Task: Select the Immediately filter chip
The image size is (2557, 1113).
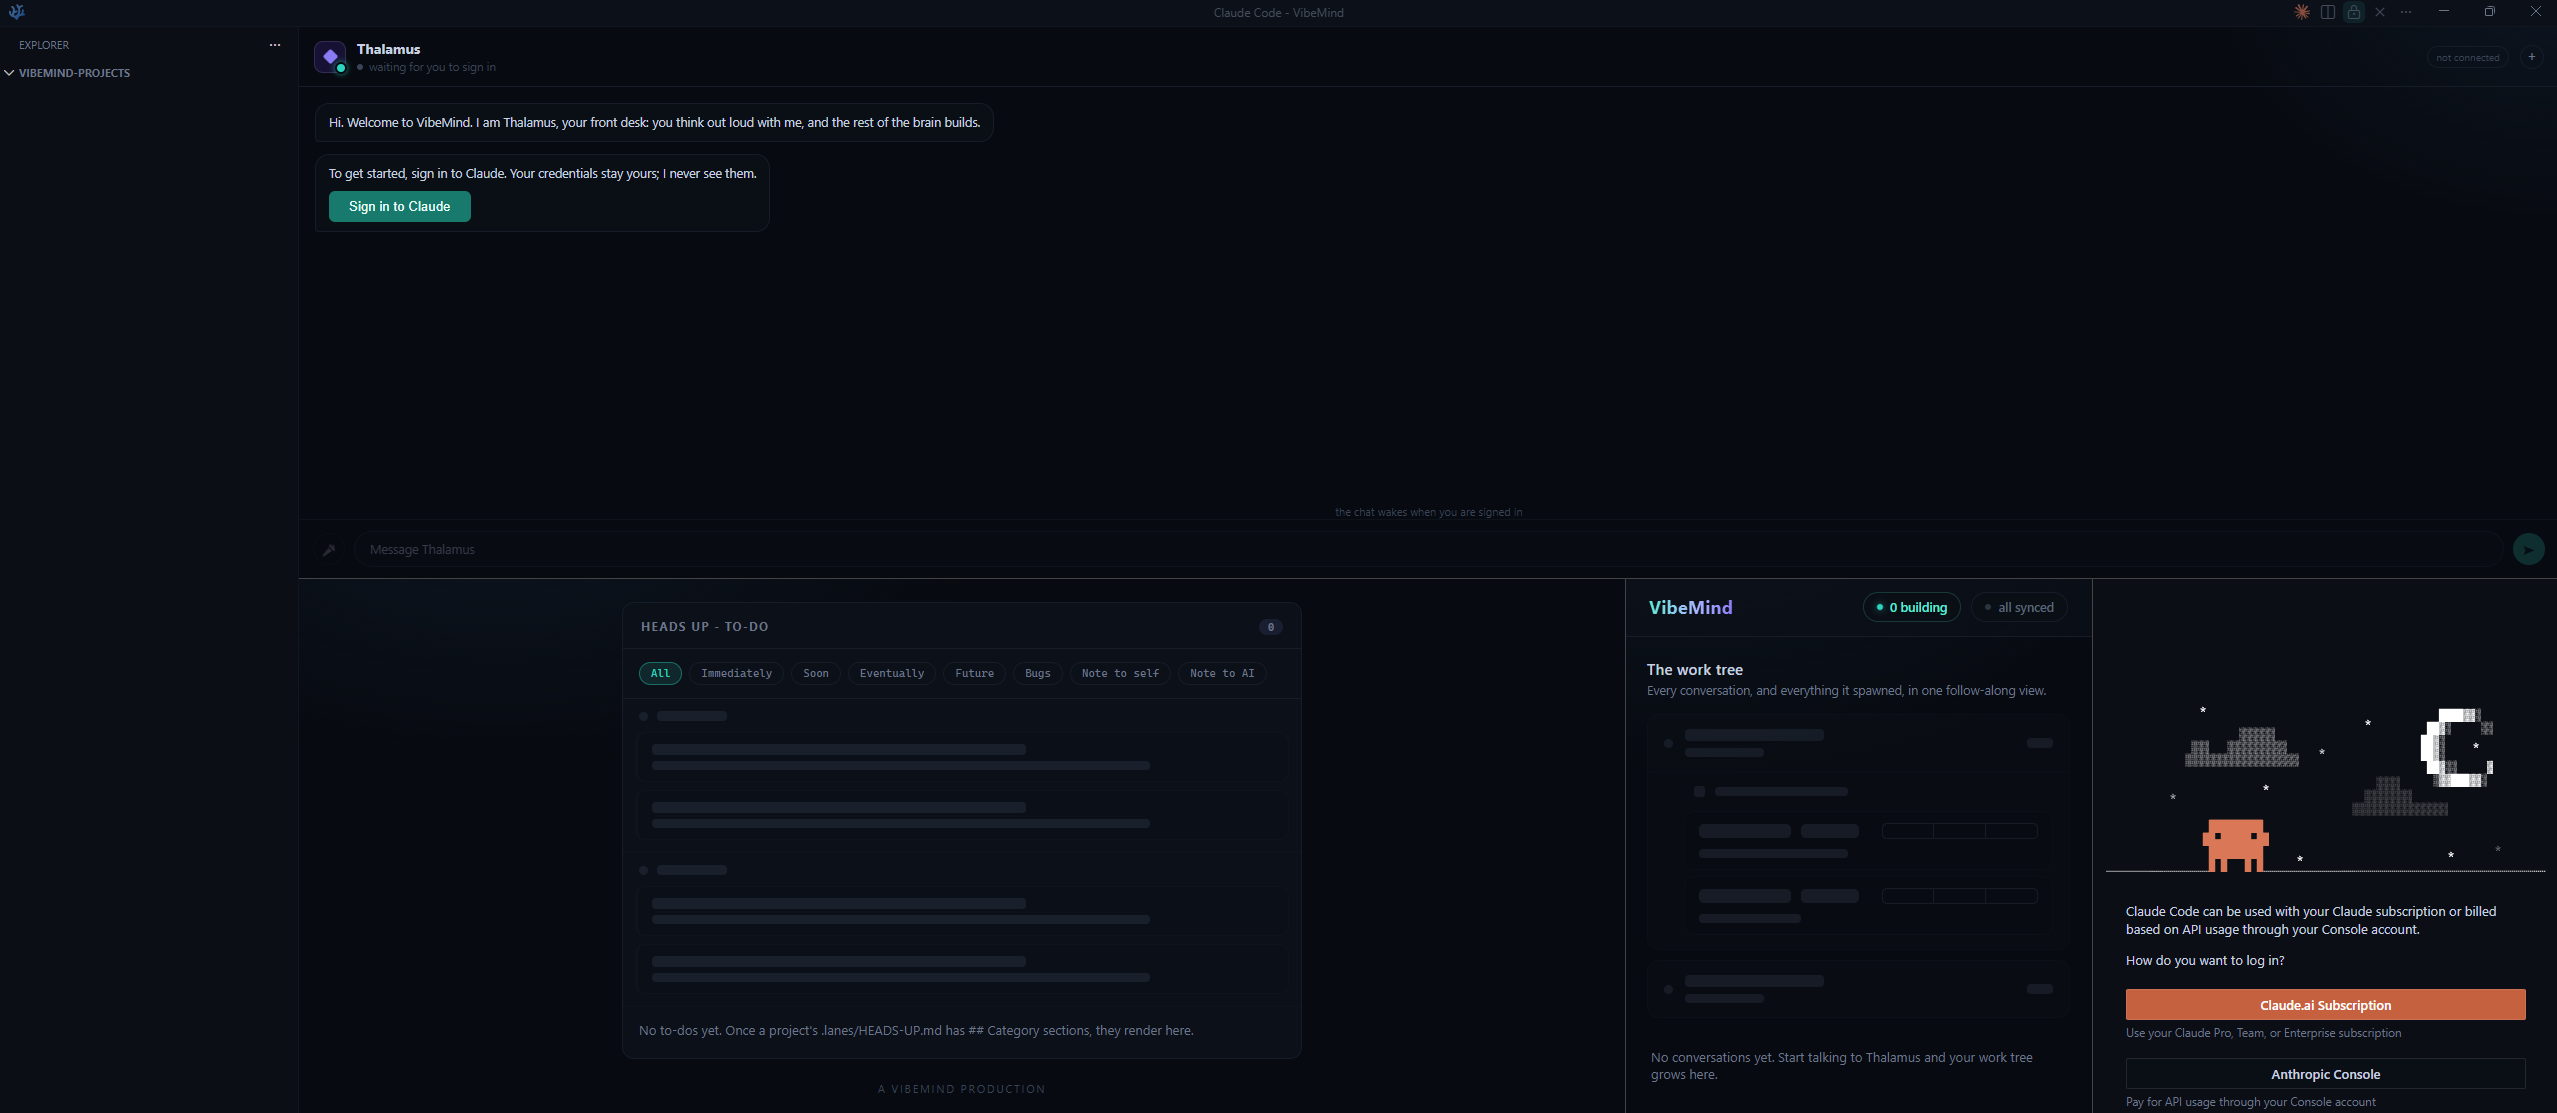Action: coord(737,673)
